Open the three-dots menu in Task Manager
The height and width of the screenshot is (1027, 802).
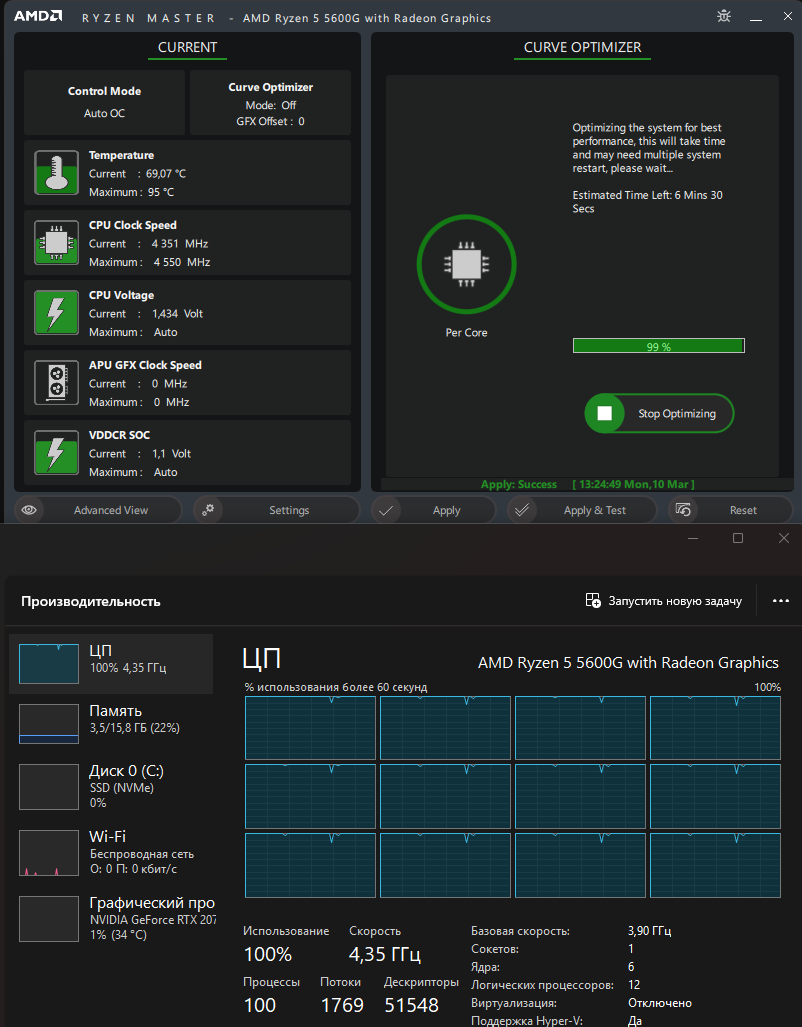tap(780, 601)
